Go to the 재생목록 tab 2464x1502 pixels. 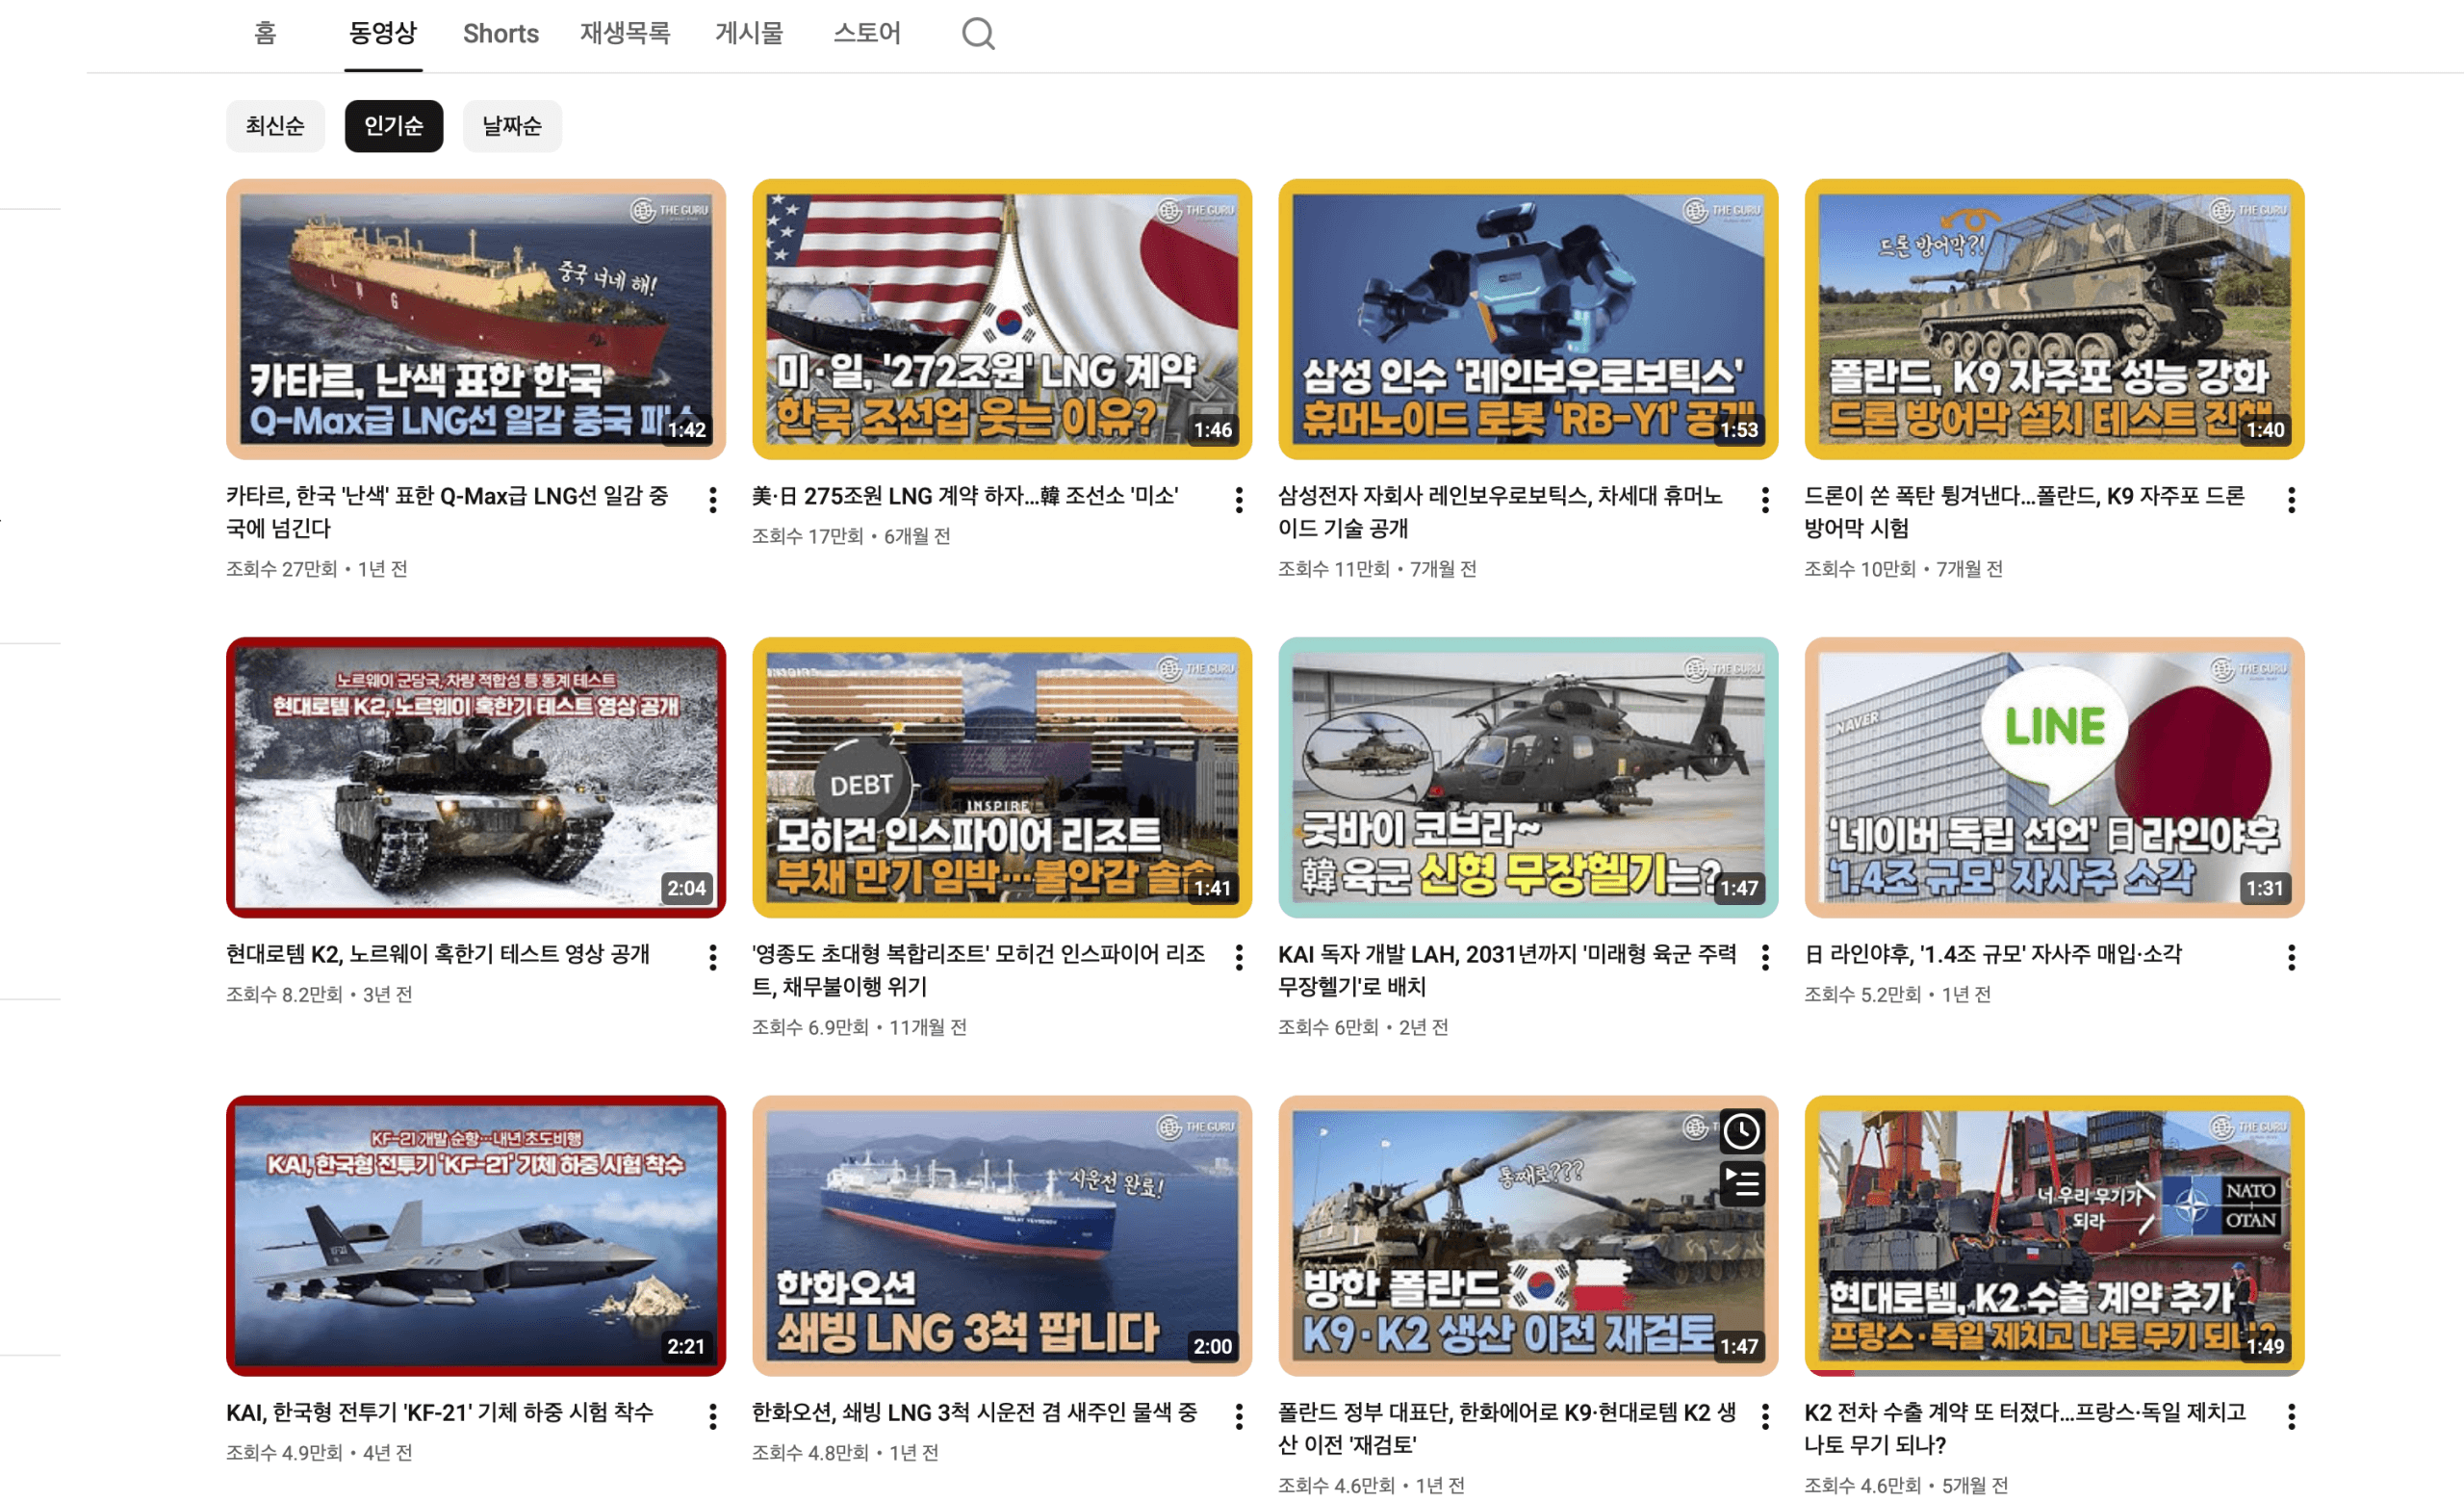(625, 34)
